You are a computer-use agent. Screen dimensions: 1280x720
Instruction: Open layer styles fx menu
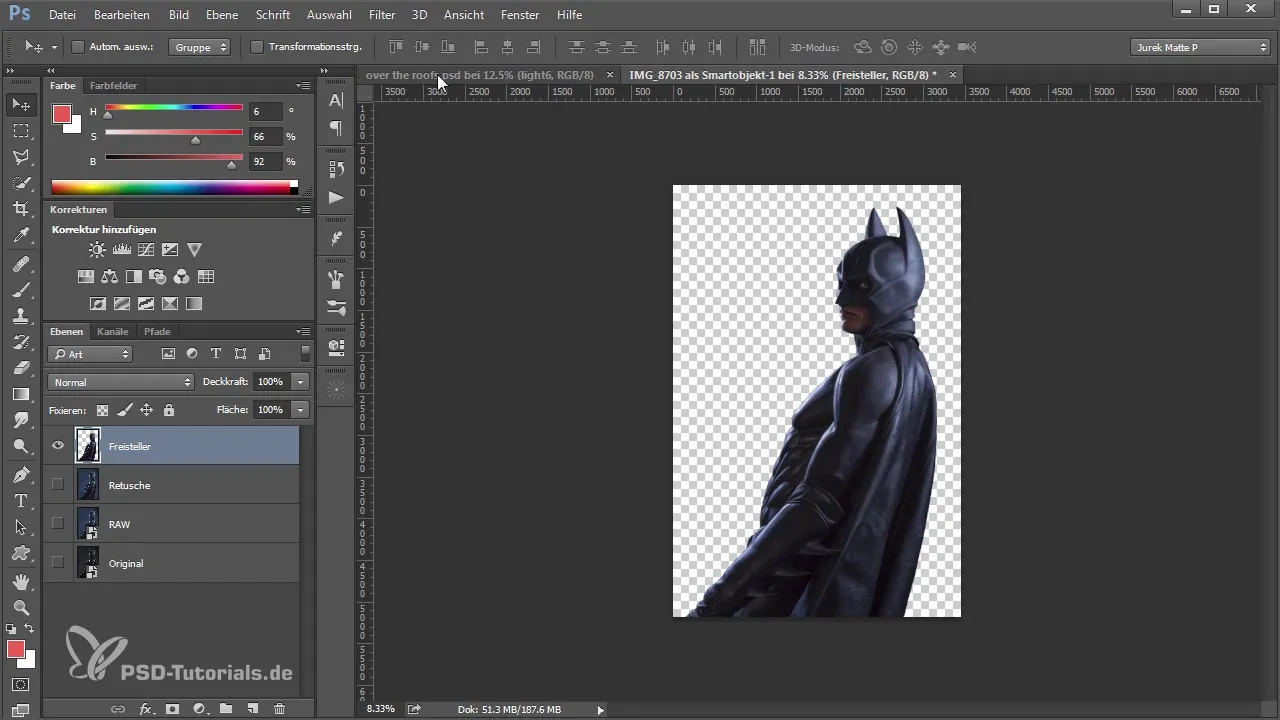(x=146, y=709)
